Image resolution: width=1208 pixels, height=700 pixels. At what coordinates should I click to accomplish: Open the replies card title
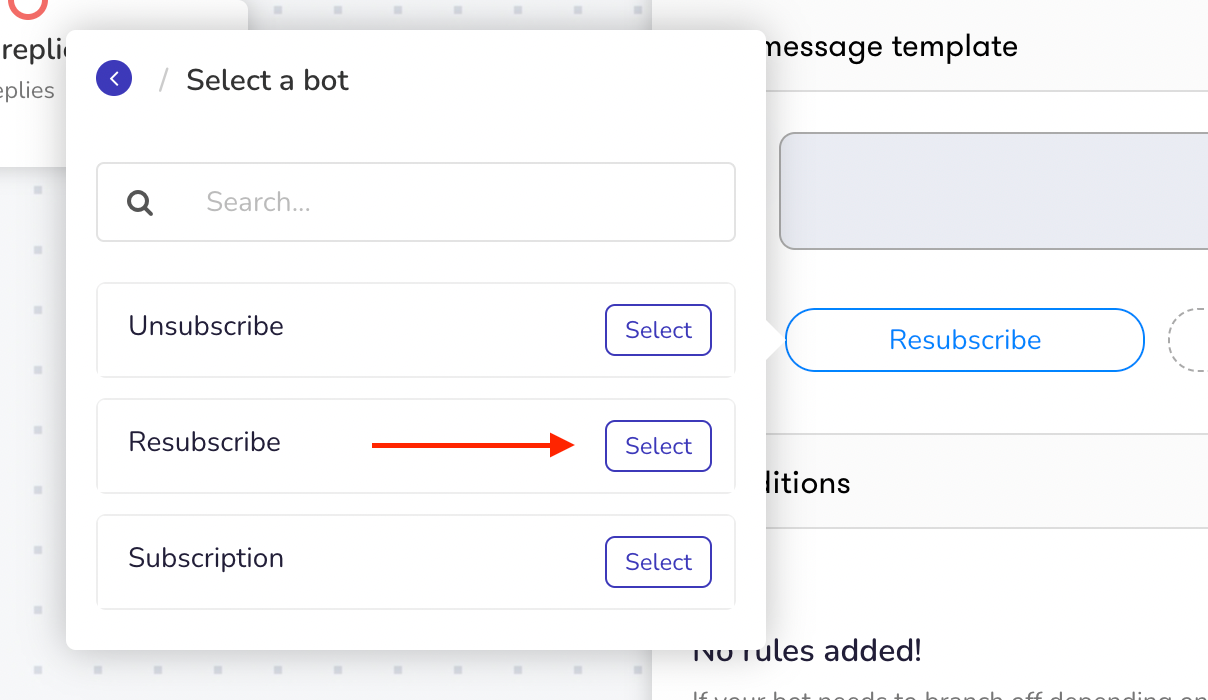click(27, 48)
